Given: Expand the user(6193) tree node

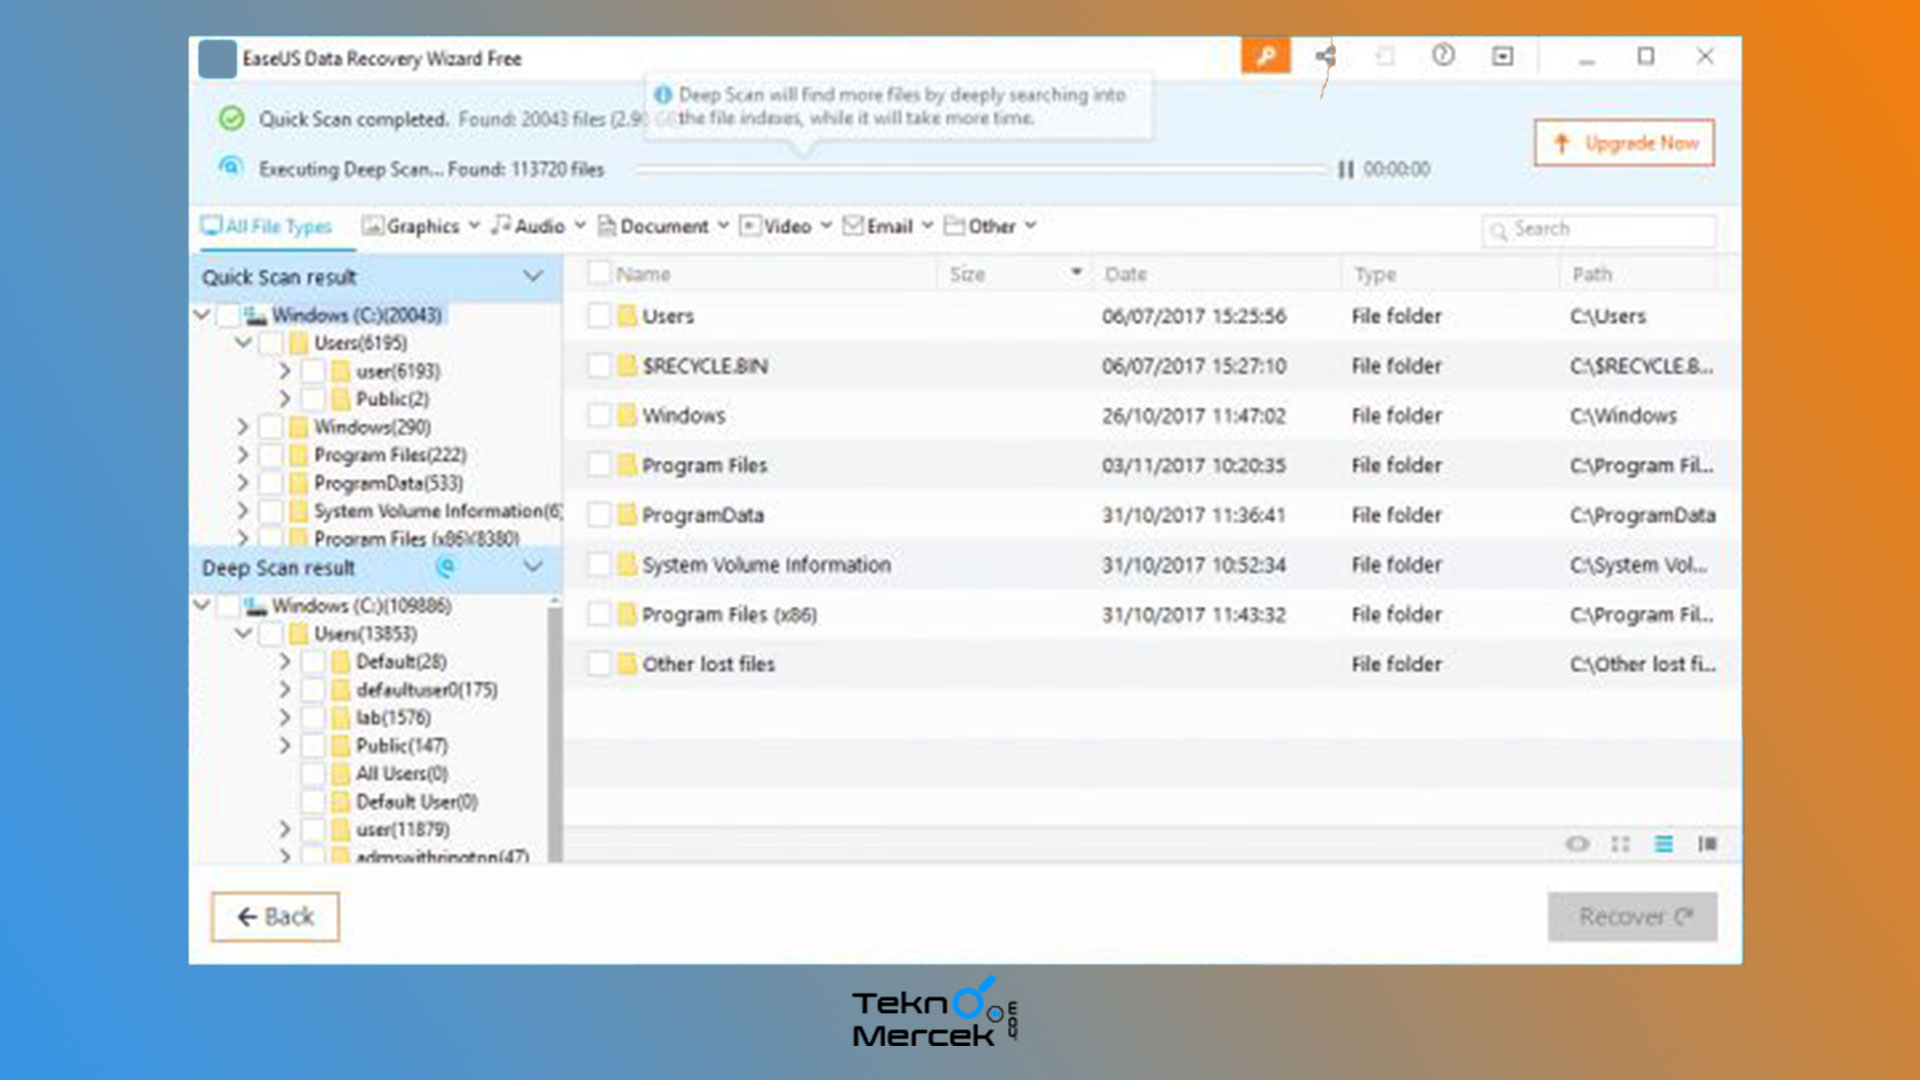Looking at the screenshot, I should (285, 371).
